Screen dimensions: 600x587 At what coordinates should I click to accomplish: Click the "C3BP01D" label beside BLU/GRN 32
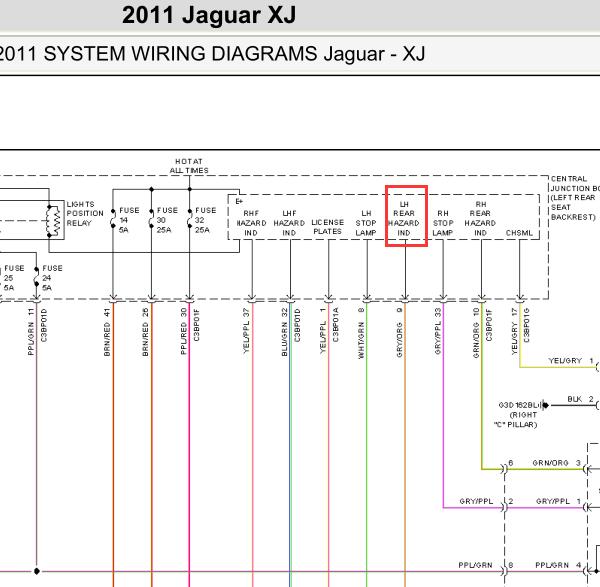[297, 325]
